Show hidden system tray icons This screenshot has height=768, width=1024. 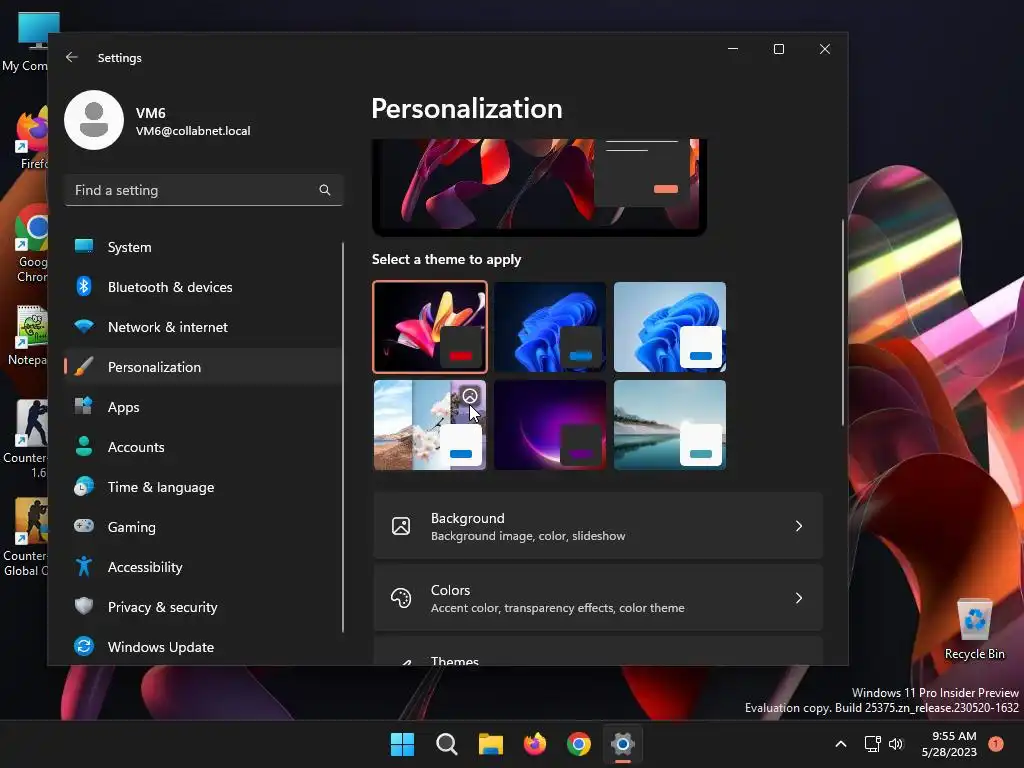click(841, 744)
